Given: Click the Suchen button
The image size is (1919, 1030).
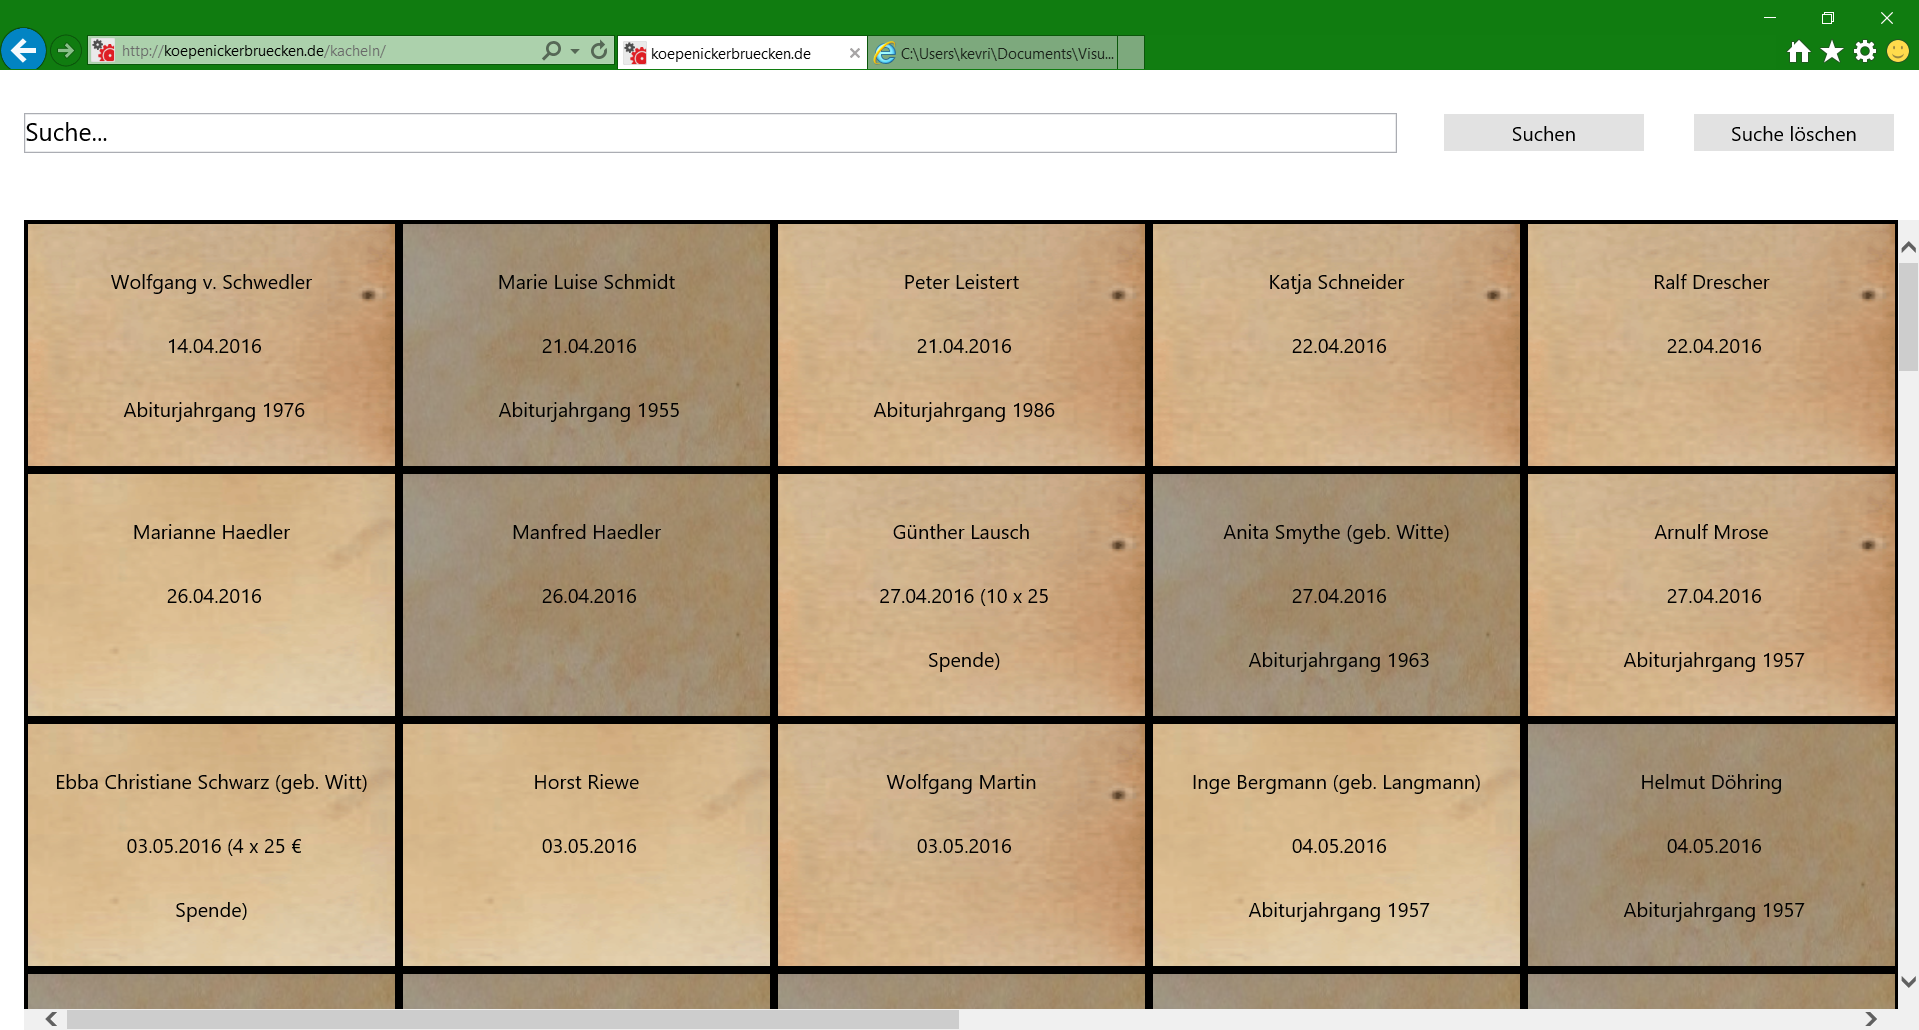Looking at the screenshot, I should click(x=1543, y=133).
